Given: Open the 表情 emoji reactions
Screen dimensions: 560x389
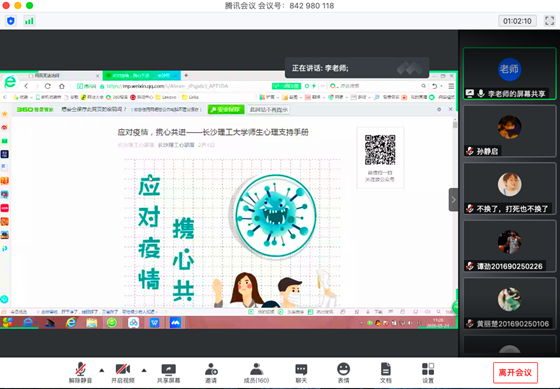Looking at the screenshot, I should [343, 373].
